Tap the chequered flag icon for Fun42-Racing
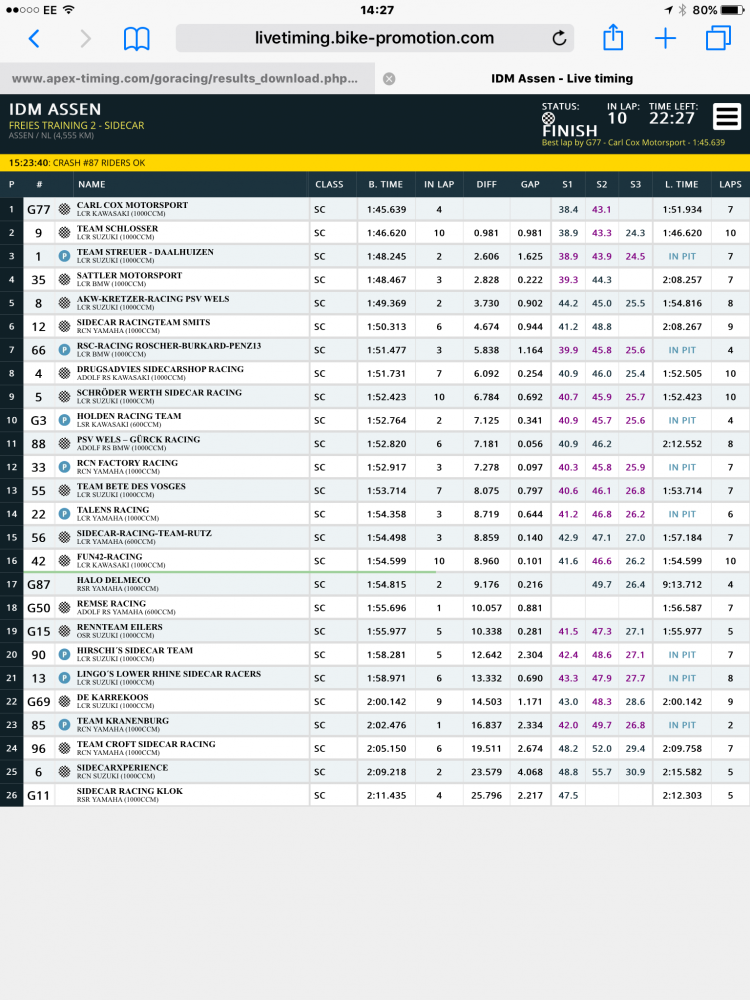Screen dimensions: 750x1000 pyautogui.click(x=64, y=561)
